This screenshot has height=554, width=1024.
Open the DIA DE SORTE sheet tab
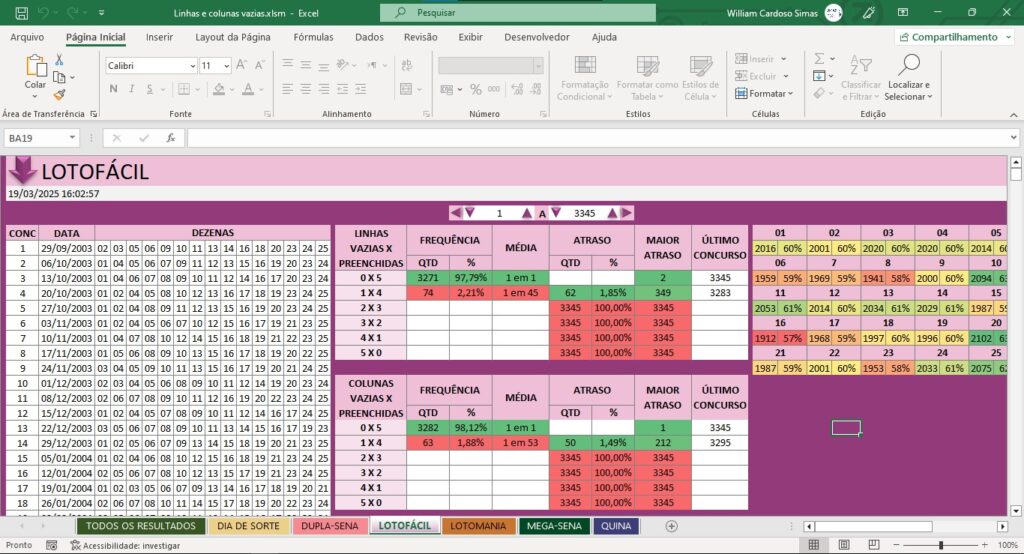pyautogui.click(x=248, y=526)
